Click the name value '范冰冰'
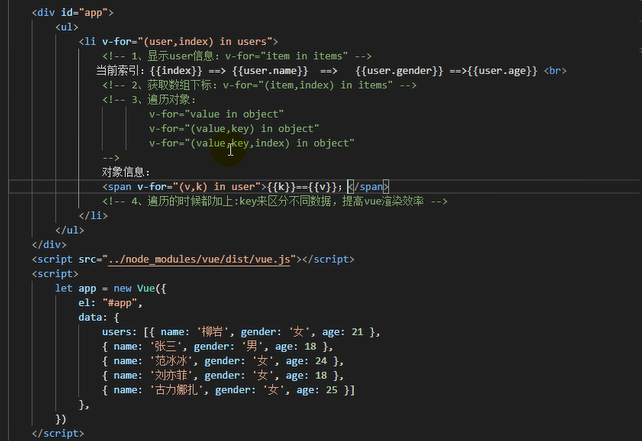 (x=171, y=361)
